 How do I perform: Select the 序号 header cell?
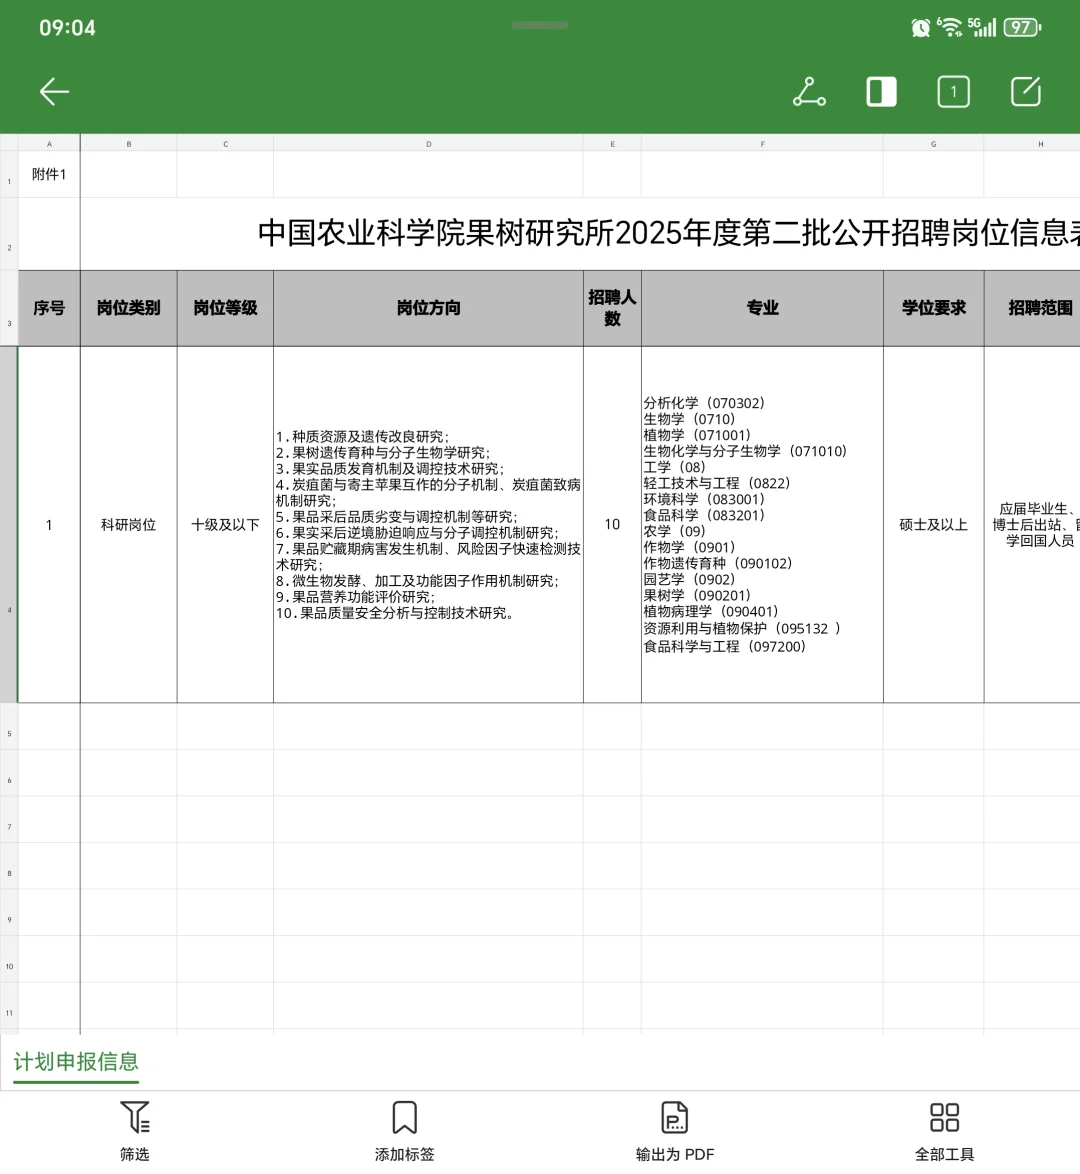(49, 308)
